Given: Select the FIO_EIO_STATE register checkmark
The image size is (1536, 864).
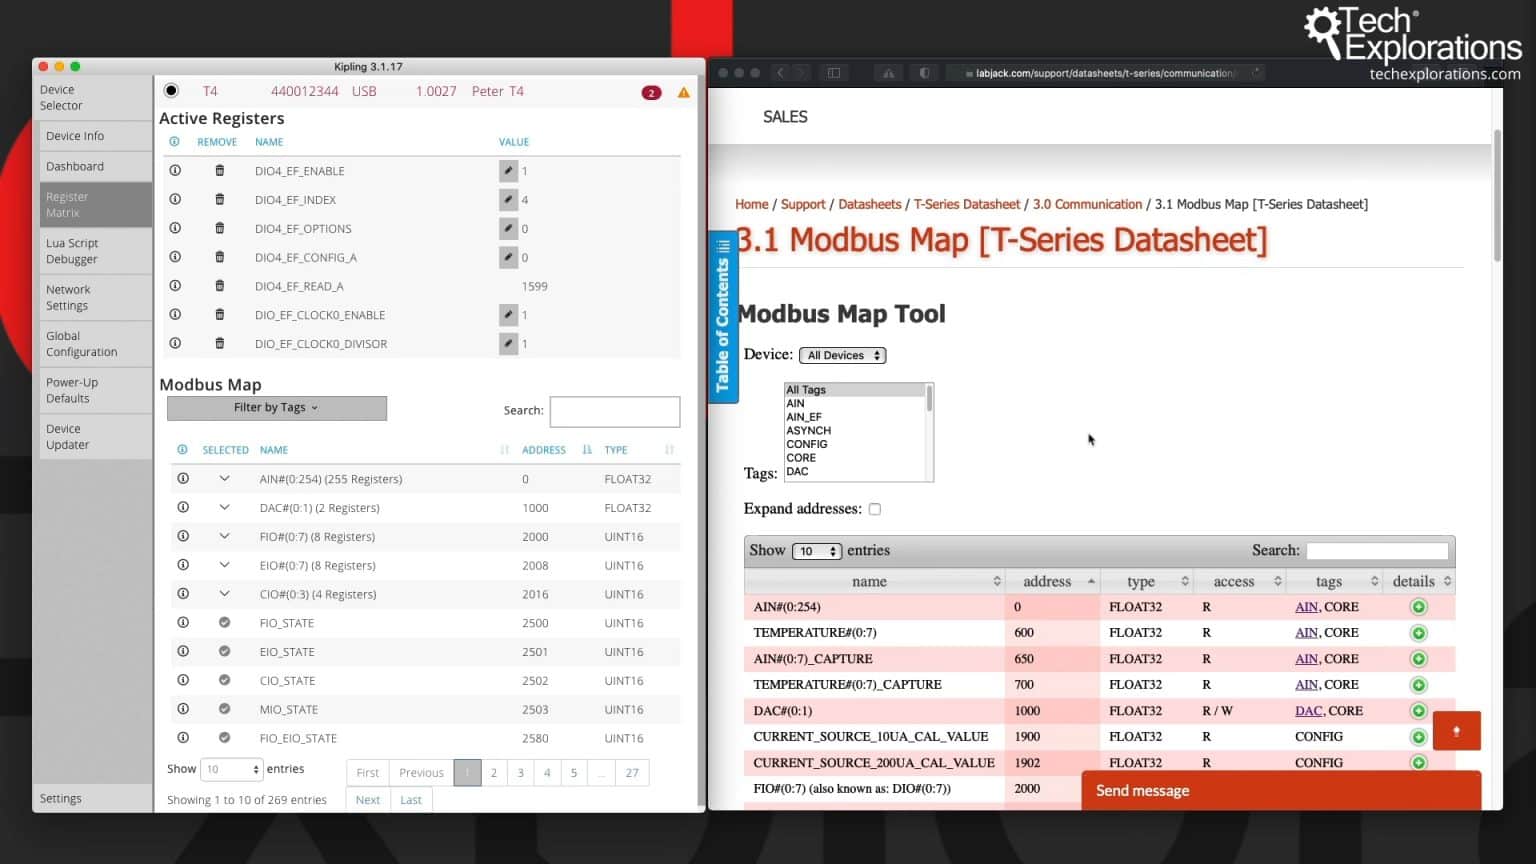Looking at the screenshot, I should click(x=224, y=738).
